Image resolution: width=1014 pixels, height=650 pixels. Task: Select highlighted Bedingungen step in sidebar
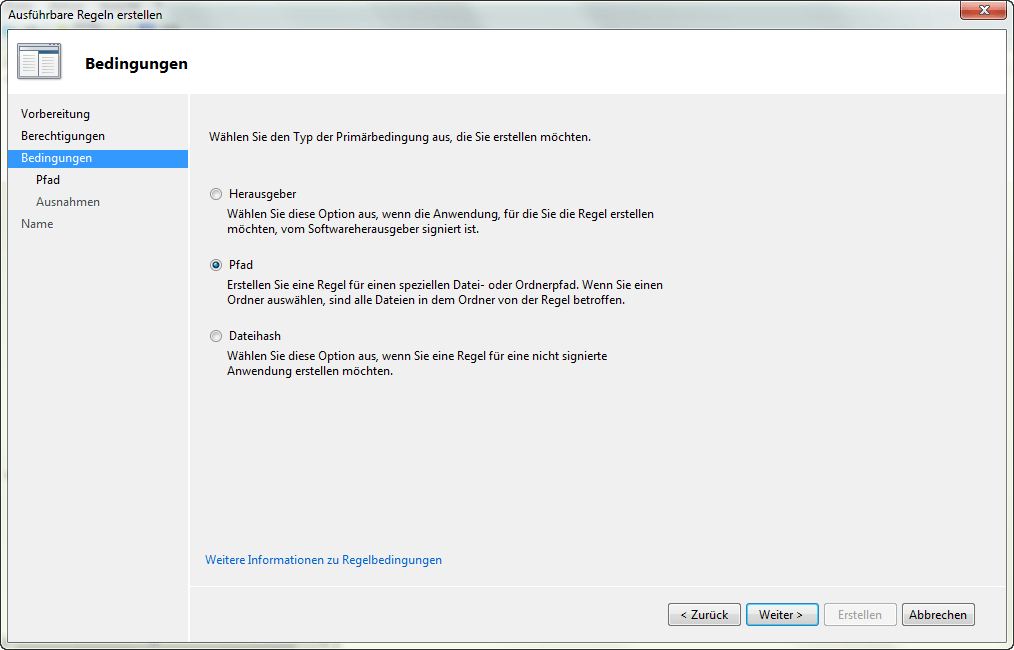tap(56, 158)
